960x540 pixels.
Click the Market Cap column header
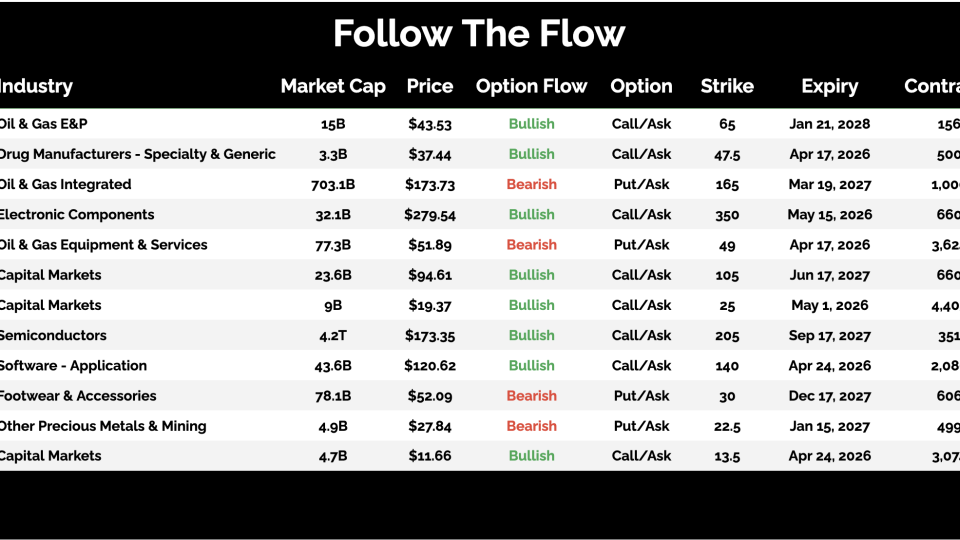[333, 86]
